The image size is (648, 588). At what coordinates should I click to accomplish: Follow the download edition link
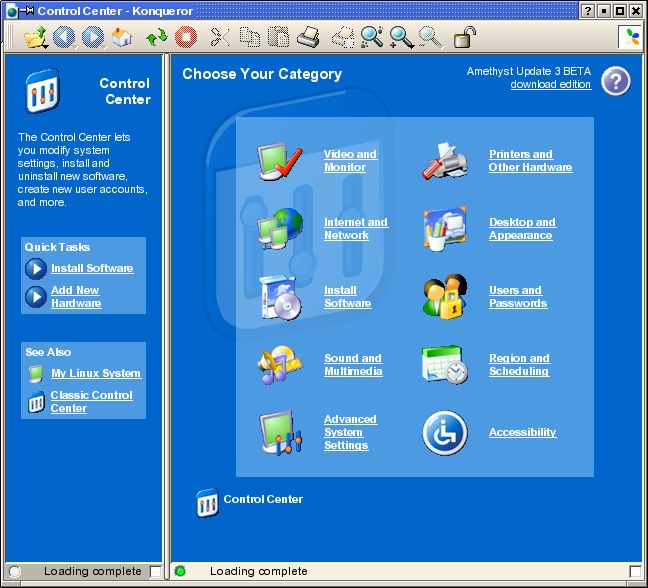coord(550,84)
